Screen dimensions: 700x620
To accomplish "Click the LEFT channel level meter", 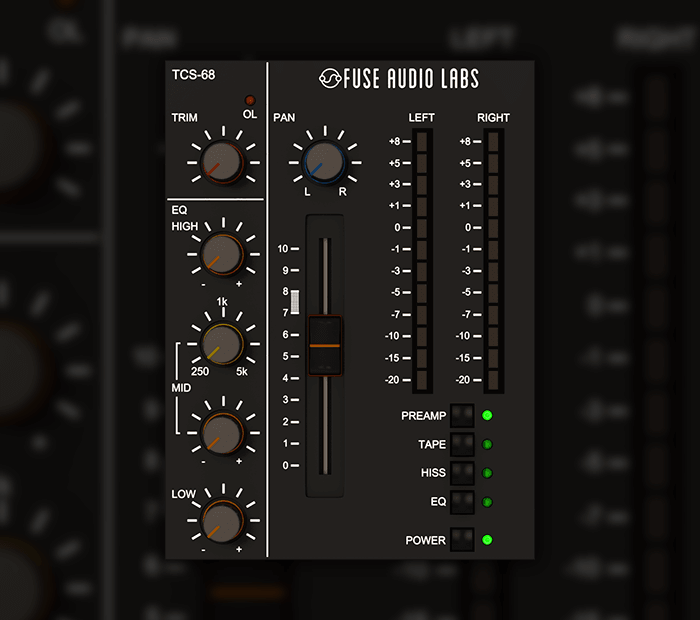I will [x=421, y=260].
